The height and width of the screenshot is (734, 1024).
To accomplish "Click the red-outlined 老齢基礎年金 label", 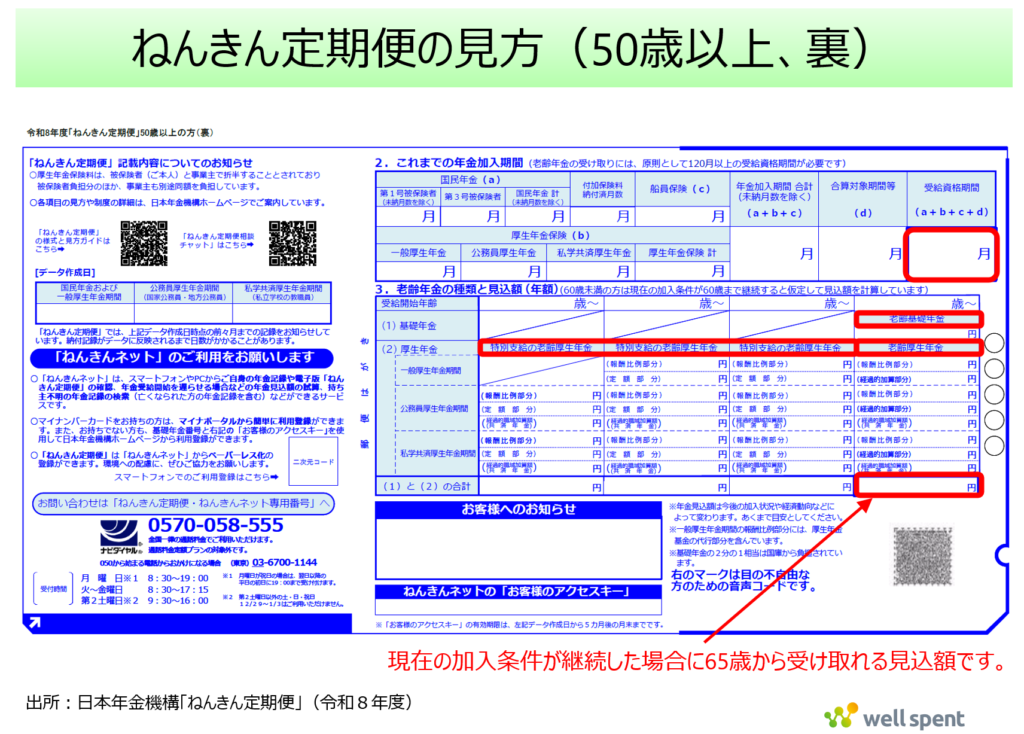I will pos(919,319).
